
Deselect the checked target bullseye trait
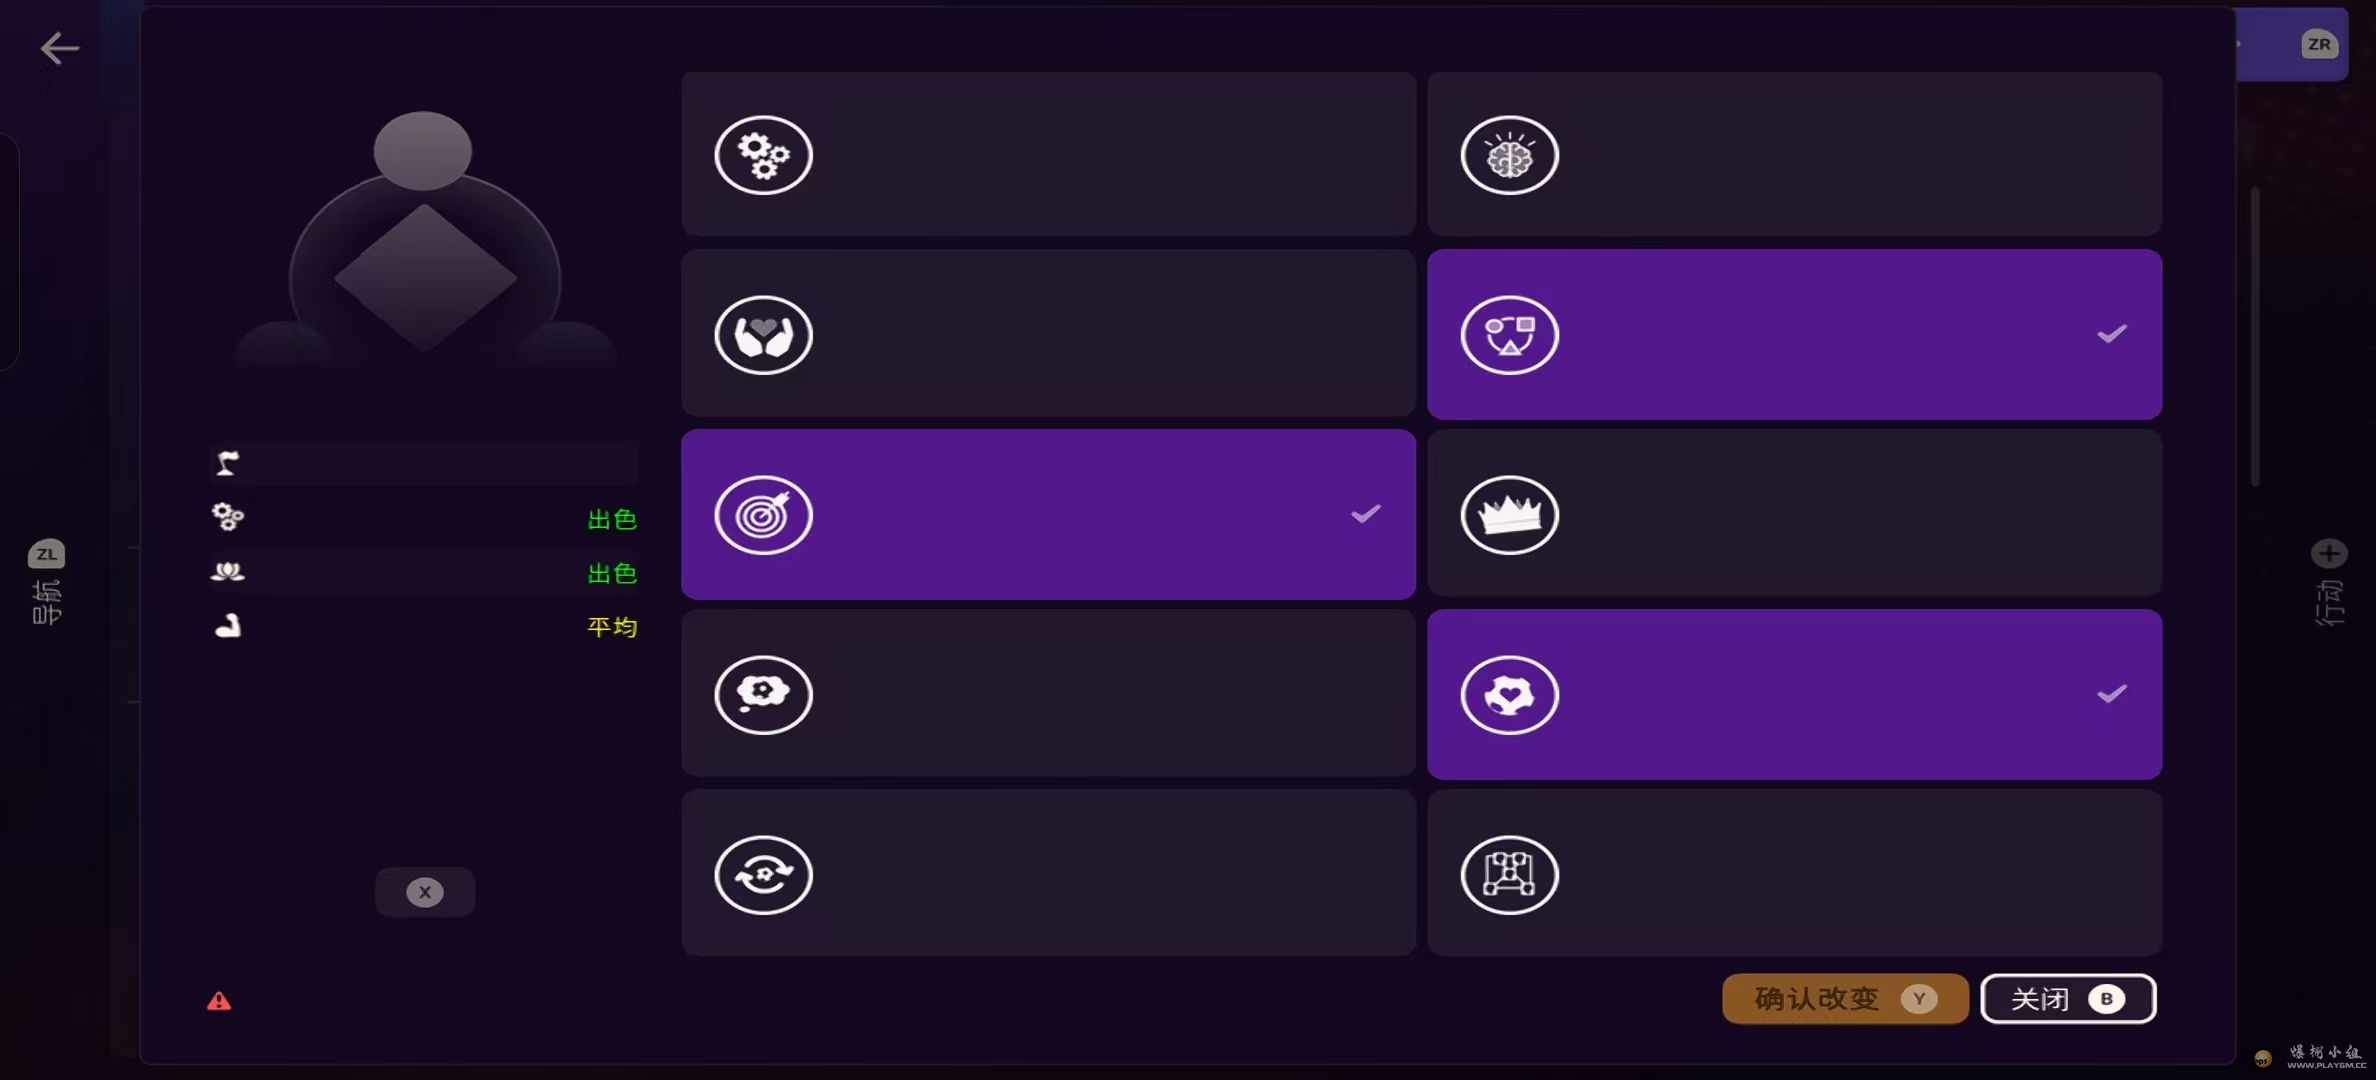(1048, 514)
